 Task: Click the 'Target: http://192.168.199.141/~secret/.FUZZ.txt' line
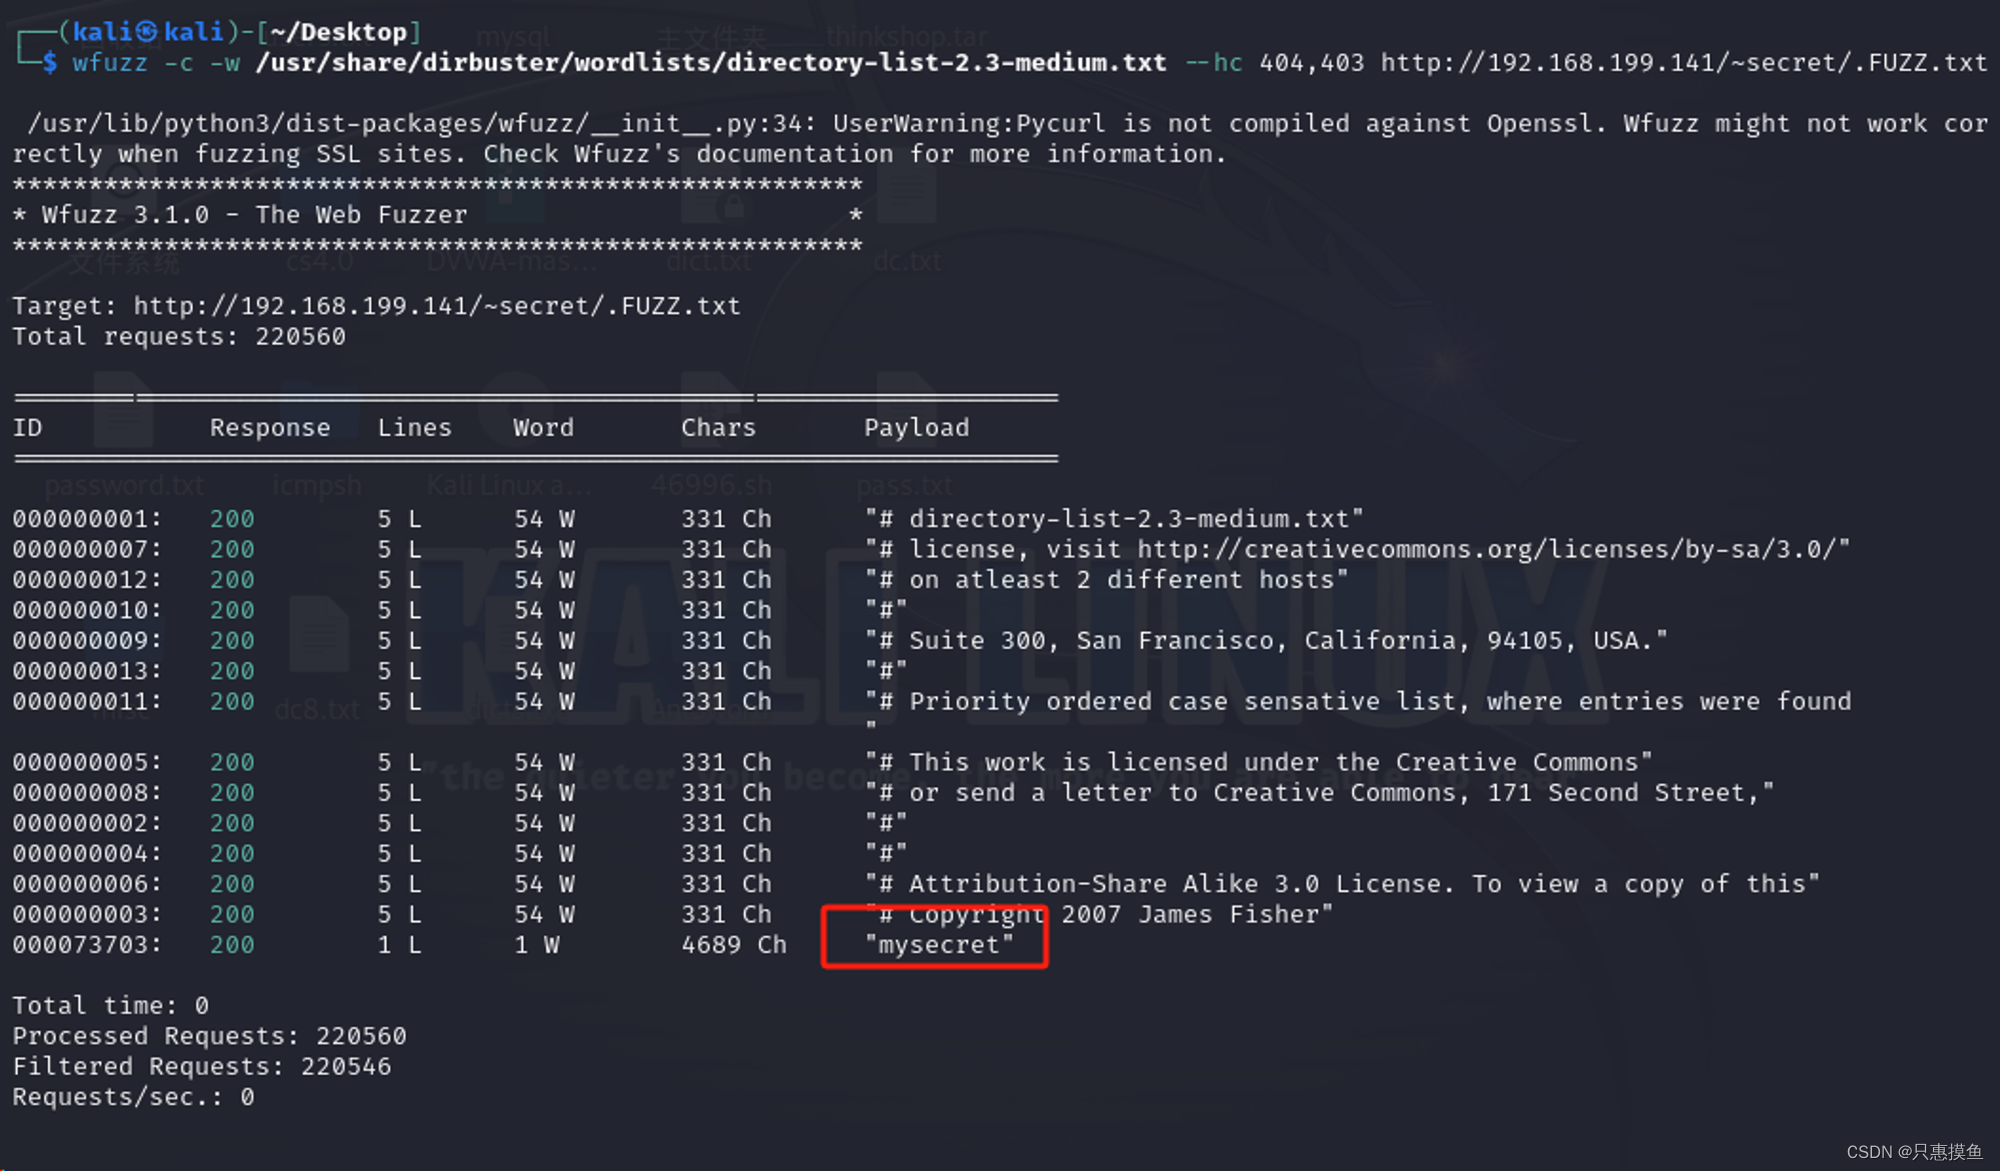tap(376, 306)
